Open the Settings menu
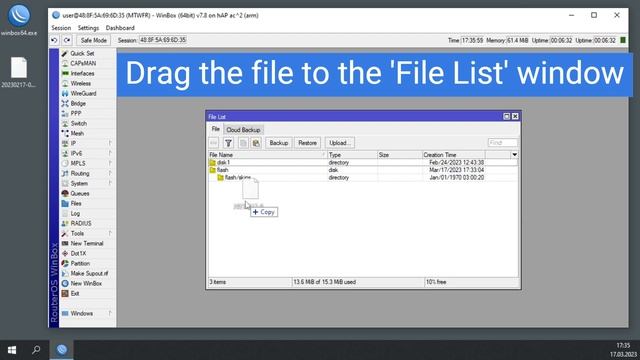 [x=88, y=28]
